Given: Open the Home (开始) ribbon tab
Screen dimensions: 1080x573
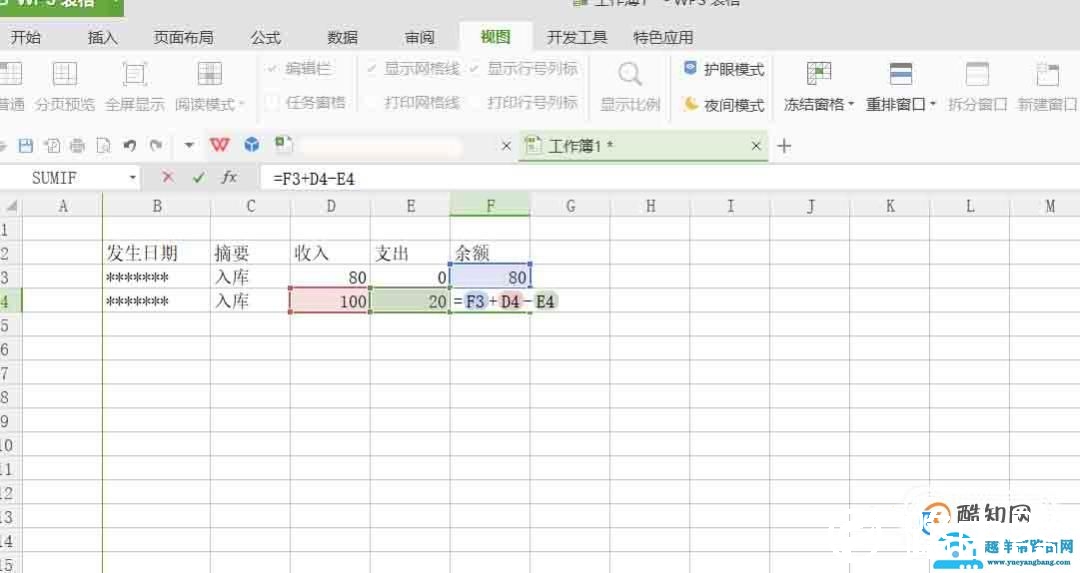Looking at the screenshot, I should [x=26, y=37].
